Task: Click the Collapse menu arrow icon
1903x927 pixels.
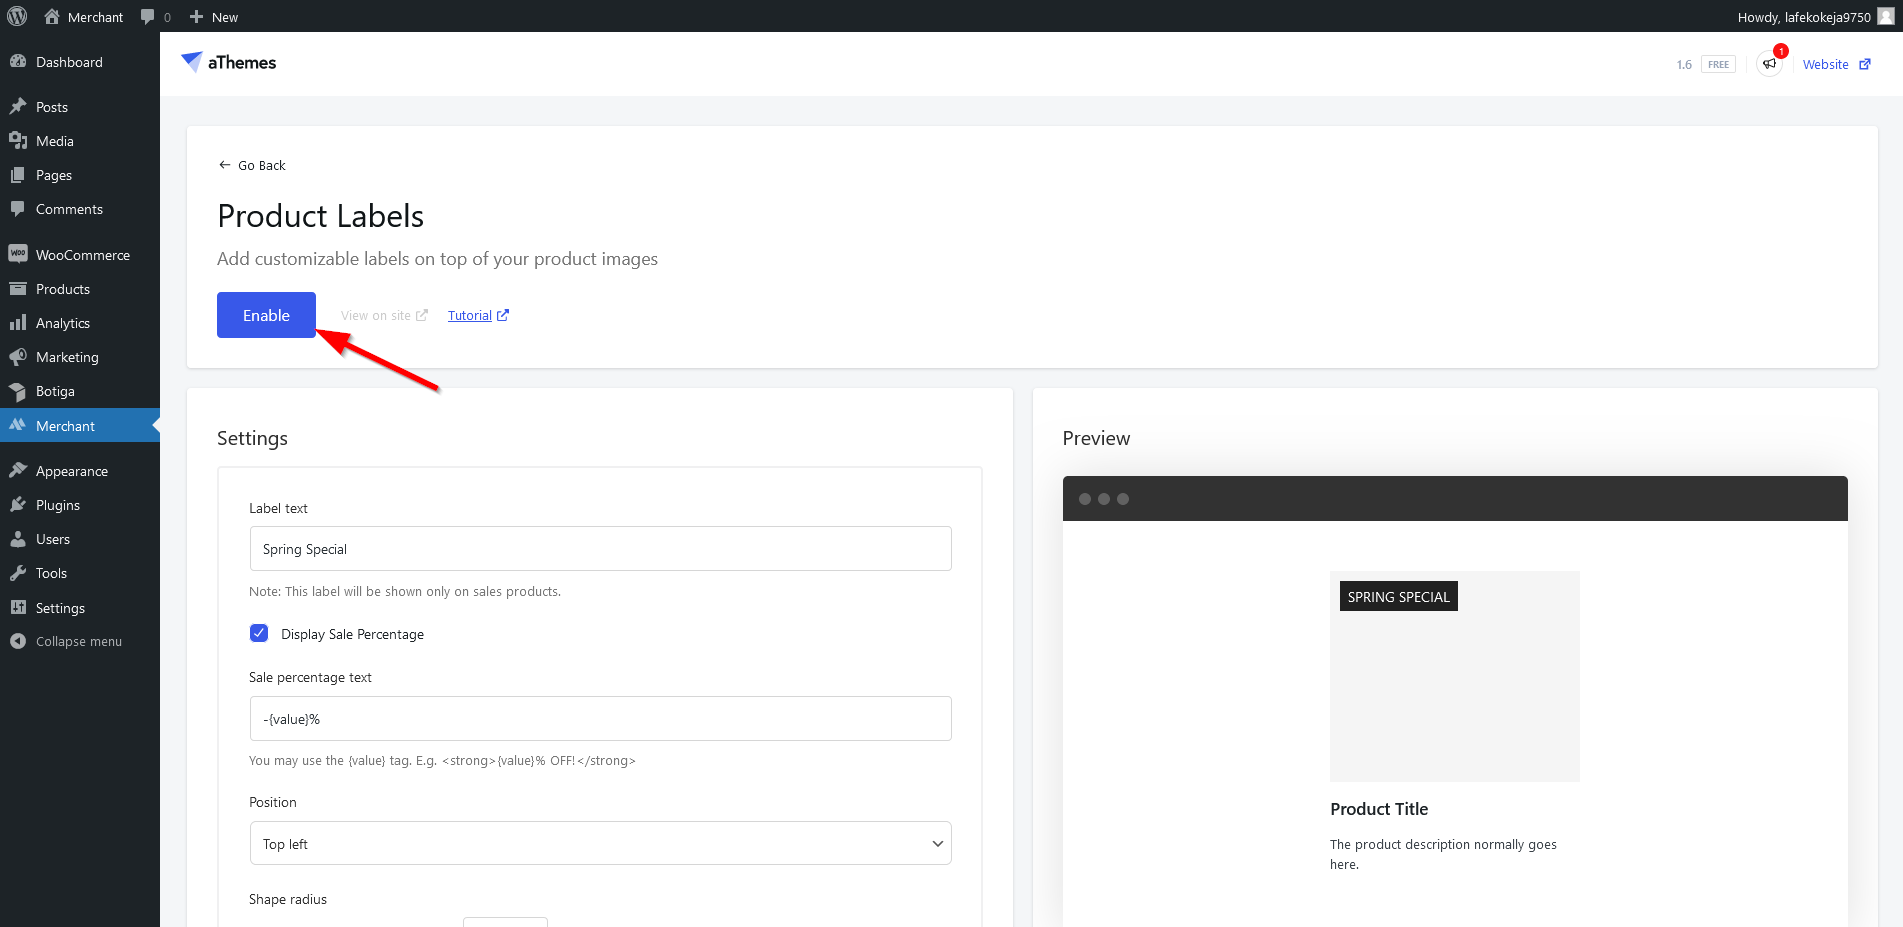Action: (x=18, y=641)
